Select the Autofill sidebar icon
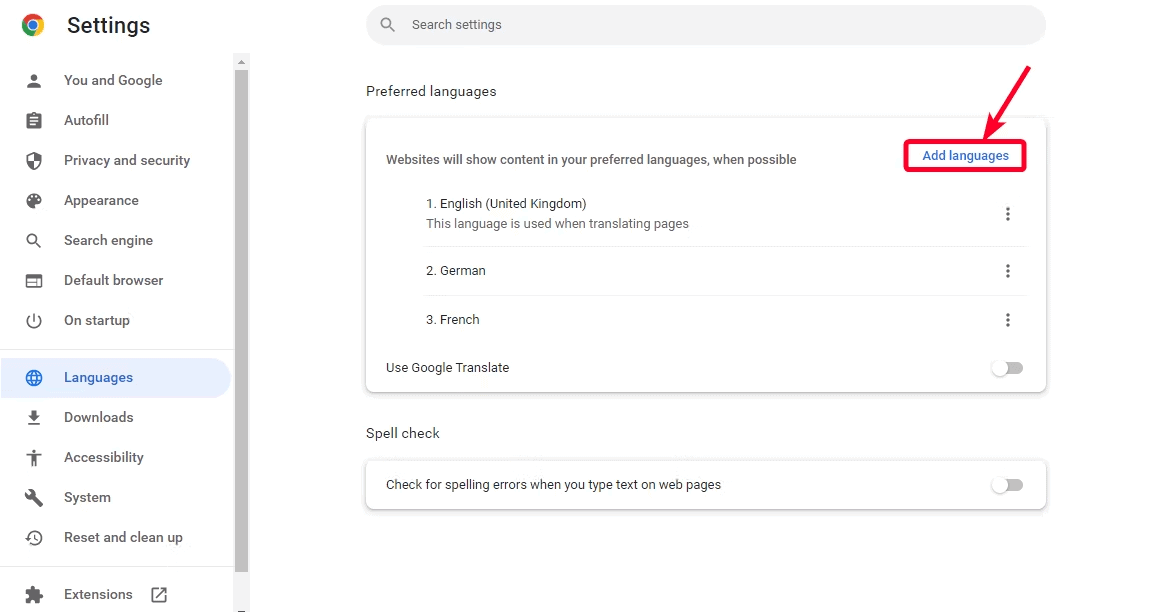1157x612 pixels. pos(35,120)
